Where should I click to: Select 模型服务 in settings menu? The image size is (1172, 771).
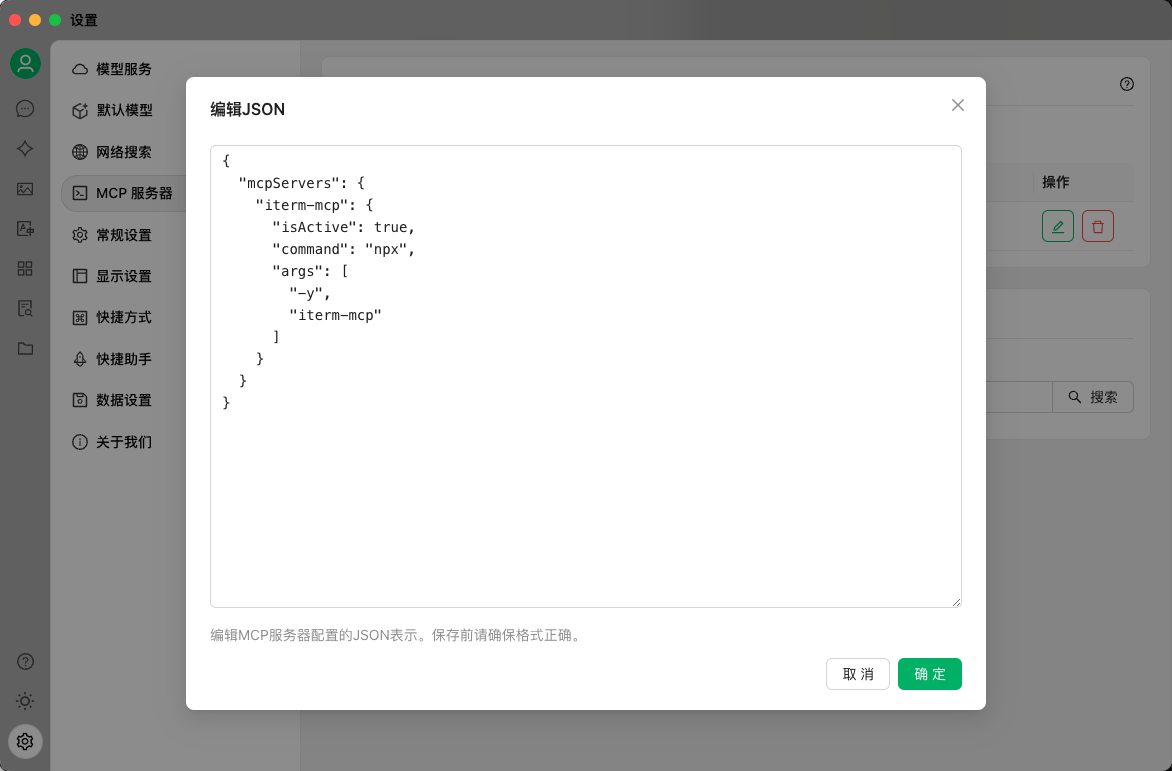pyautogui.click(x=124, y=69)
